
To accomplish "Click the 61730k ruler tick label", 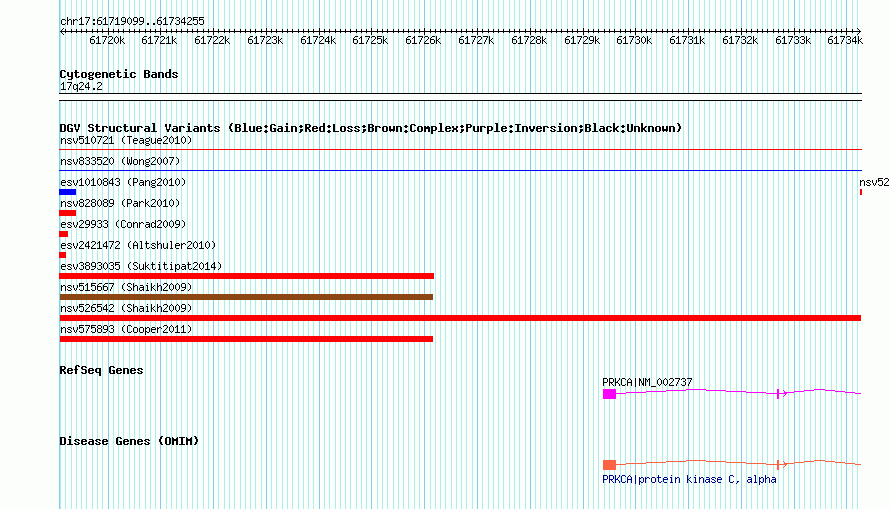I will pos(634,40).
